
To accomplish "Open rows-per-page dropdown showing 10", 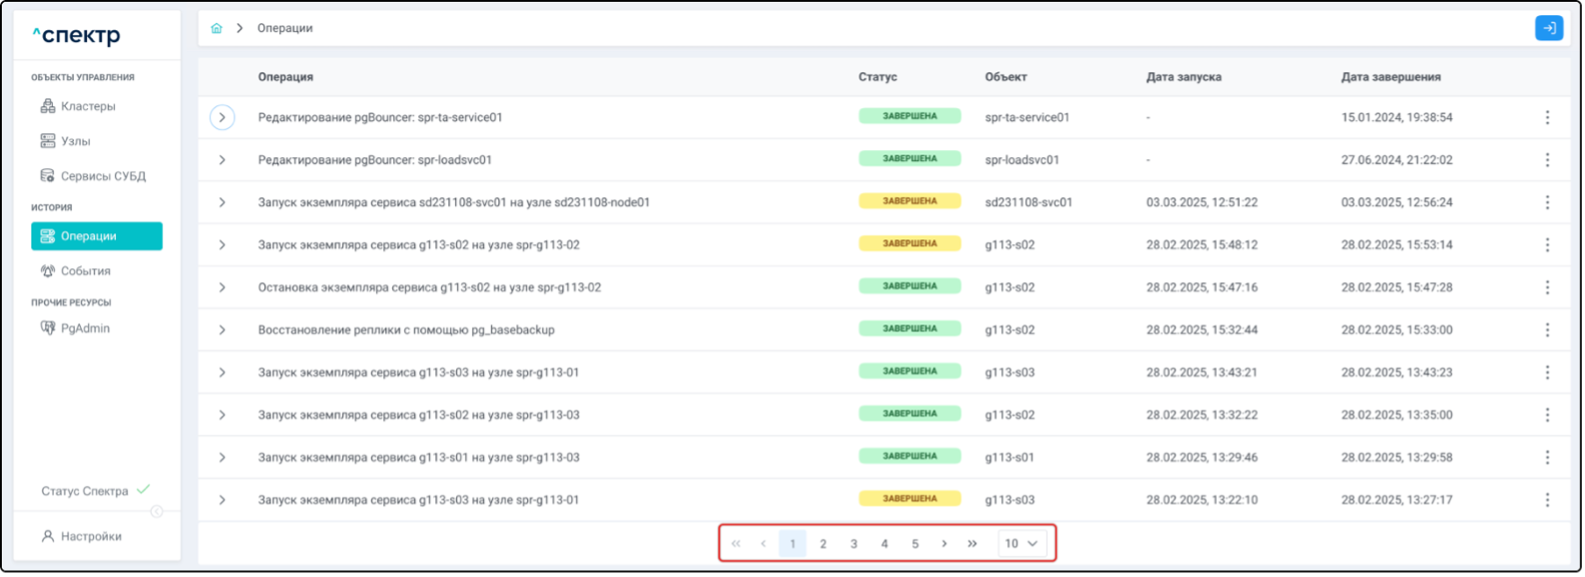I will [x=1022, y=544].
